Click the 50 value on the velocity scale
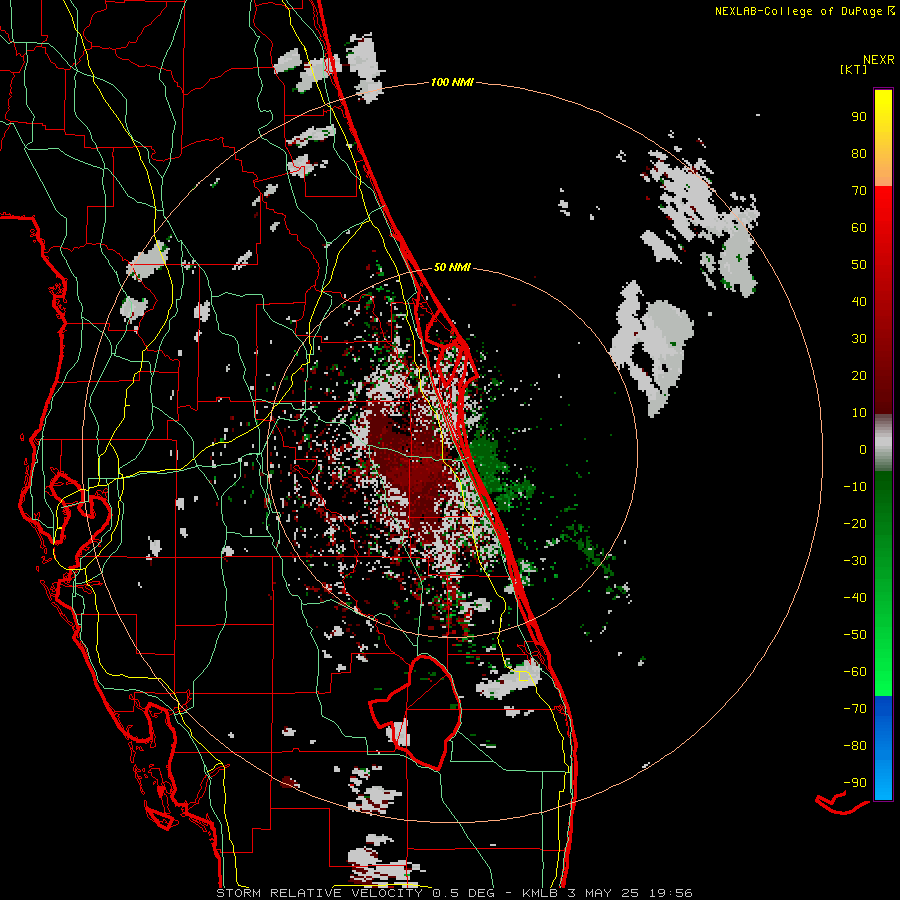Screen dimensions: 900x900 (859, 265)
